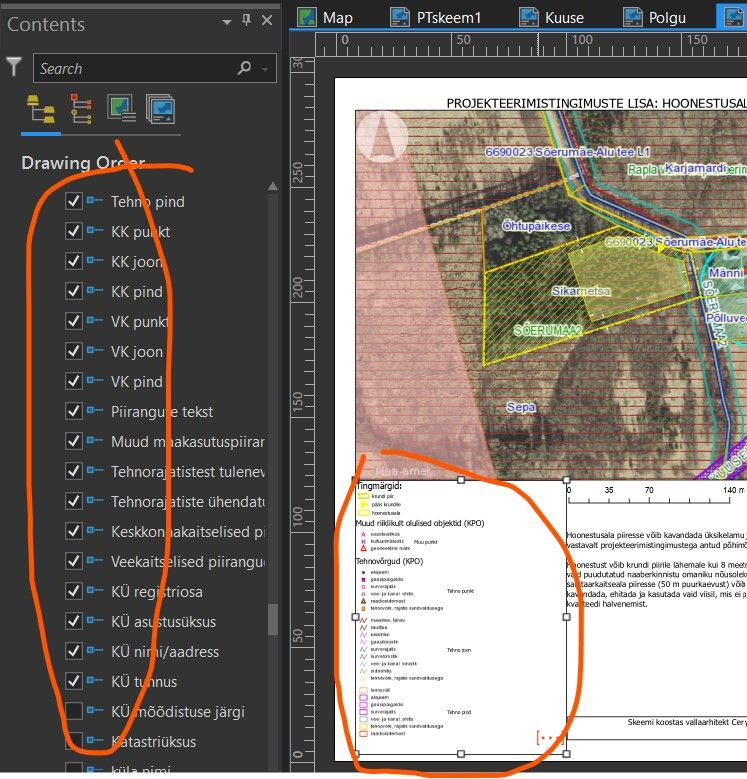Viewport: 747px width, 779px height.
Task: Uncheck the VK punkt layer
Action: (x=74, y=321)
